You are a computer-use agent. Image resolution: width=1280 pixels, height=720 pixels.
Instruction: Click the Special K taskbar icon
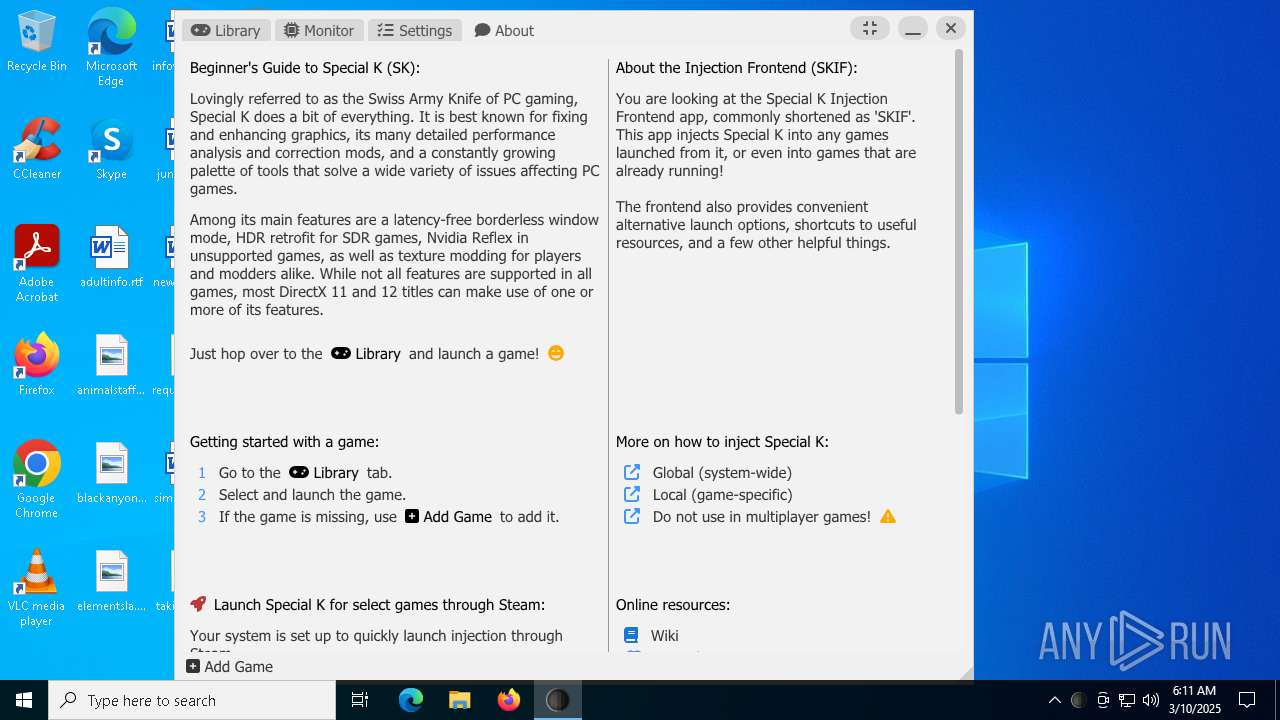click(x=558, y=700)
